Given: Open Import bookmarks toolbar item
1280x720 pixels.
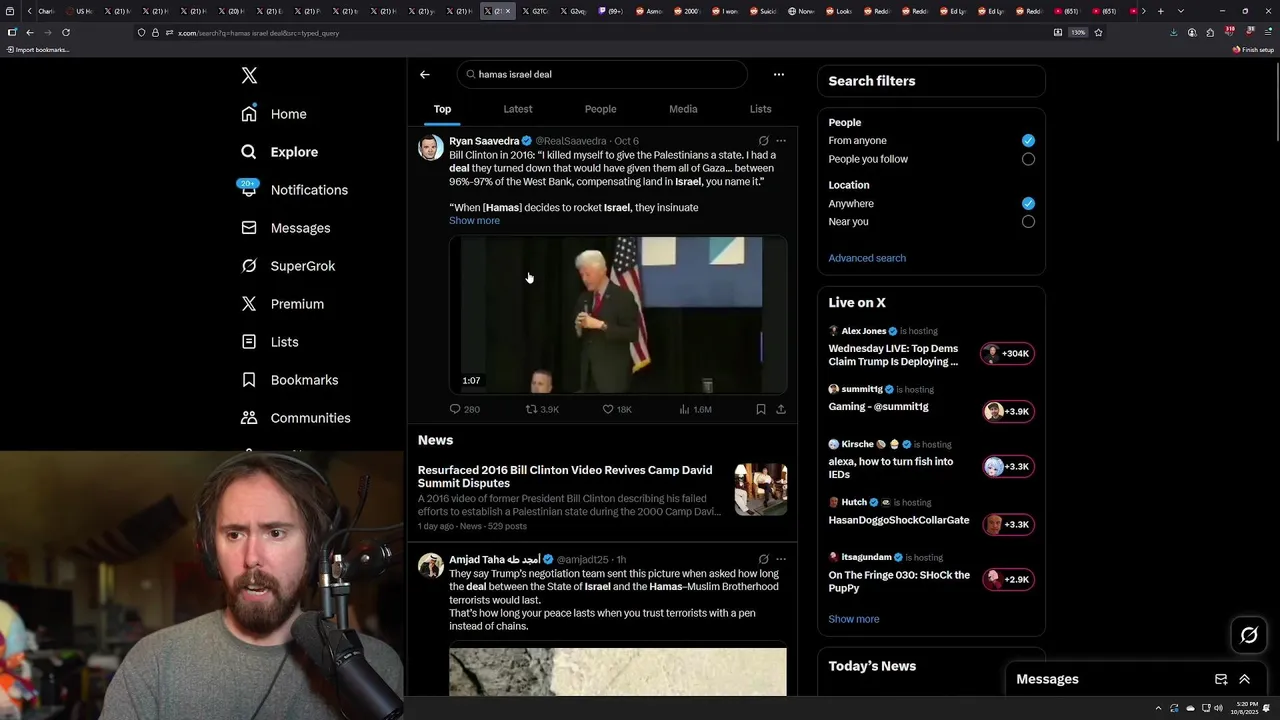Looking at the screenshot, I should tap(38, 50).
